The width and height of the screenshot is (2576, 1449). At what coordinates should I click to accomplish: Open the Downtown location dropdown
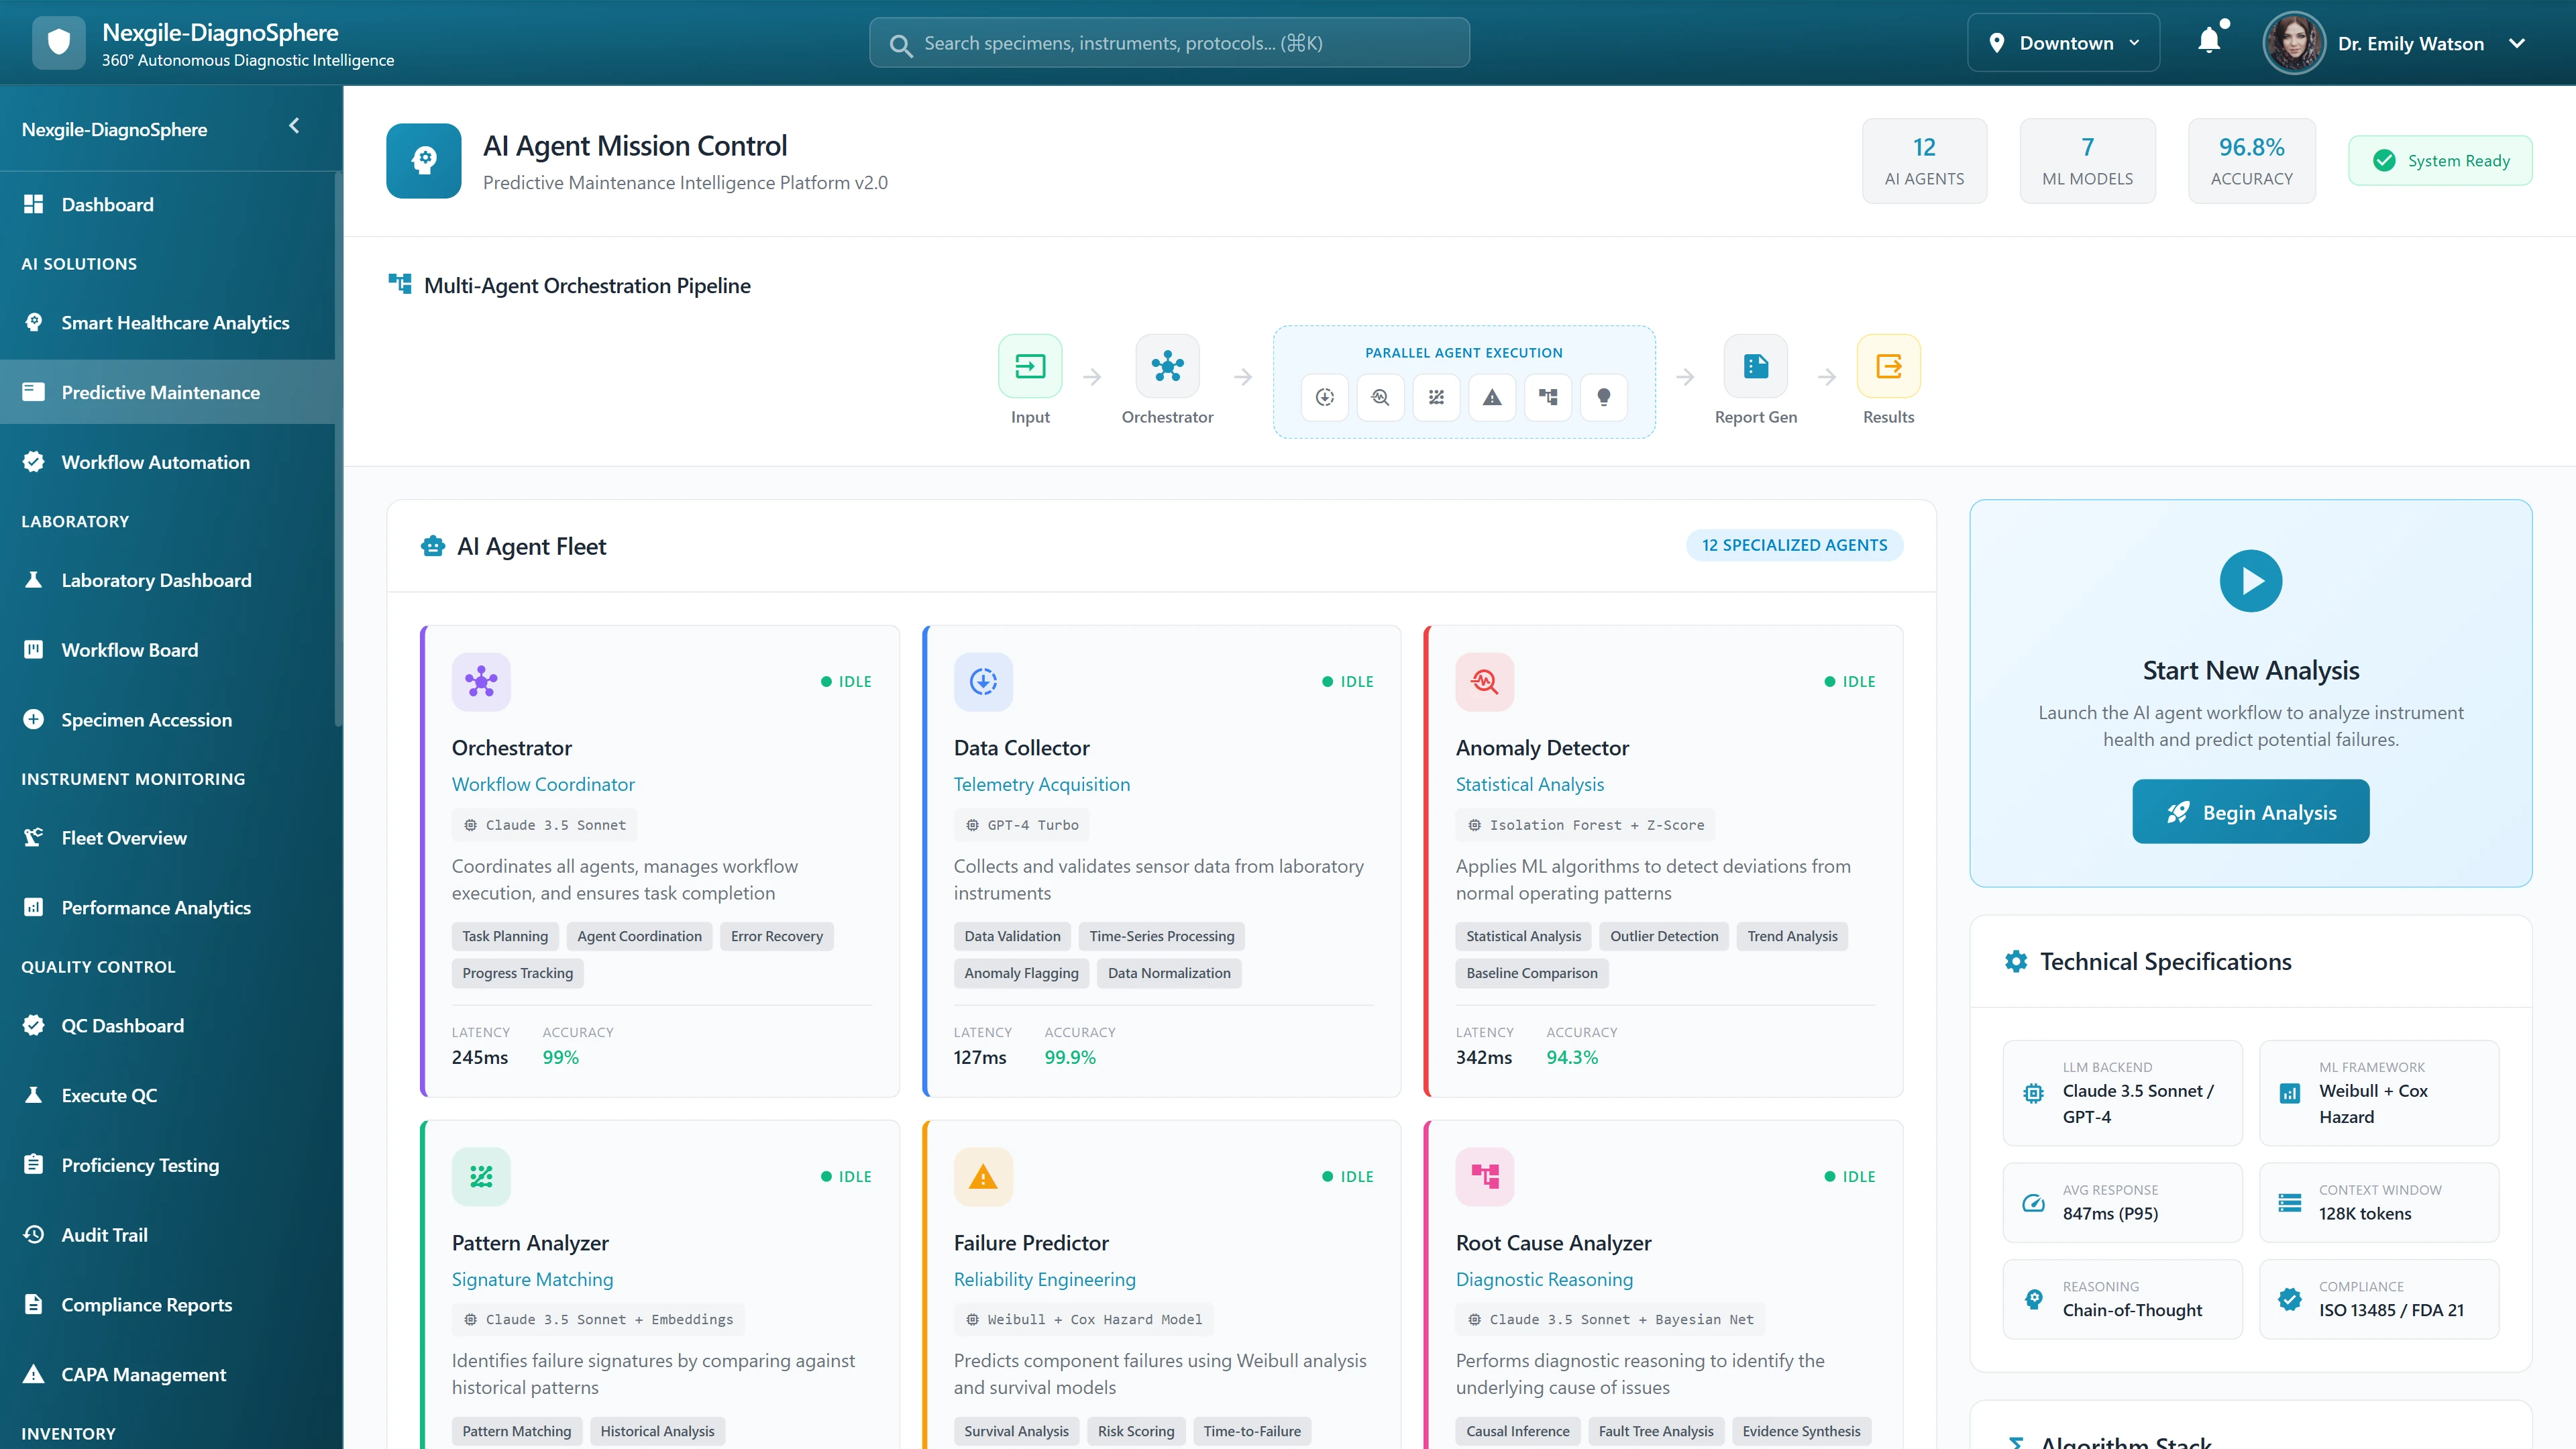coord(2063,43)
